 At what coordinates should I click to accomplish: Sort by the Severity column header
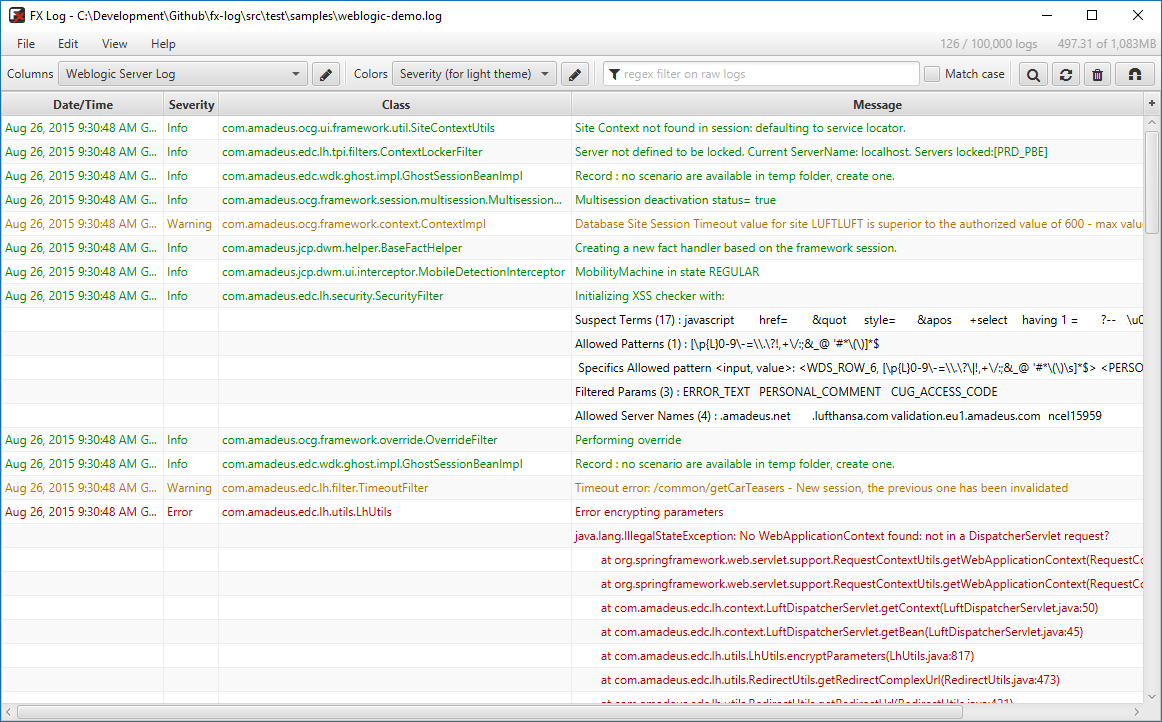tap(191, 105)
